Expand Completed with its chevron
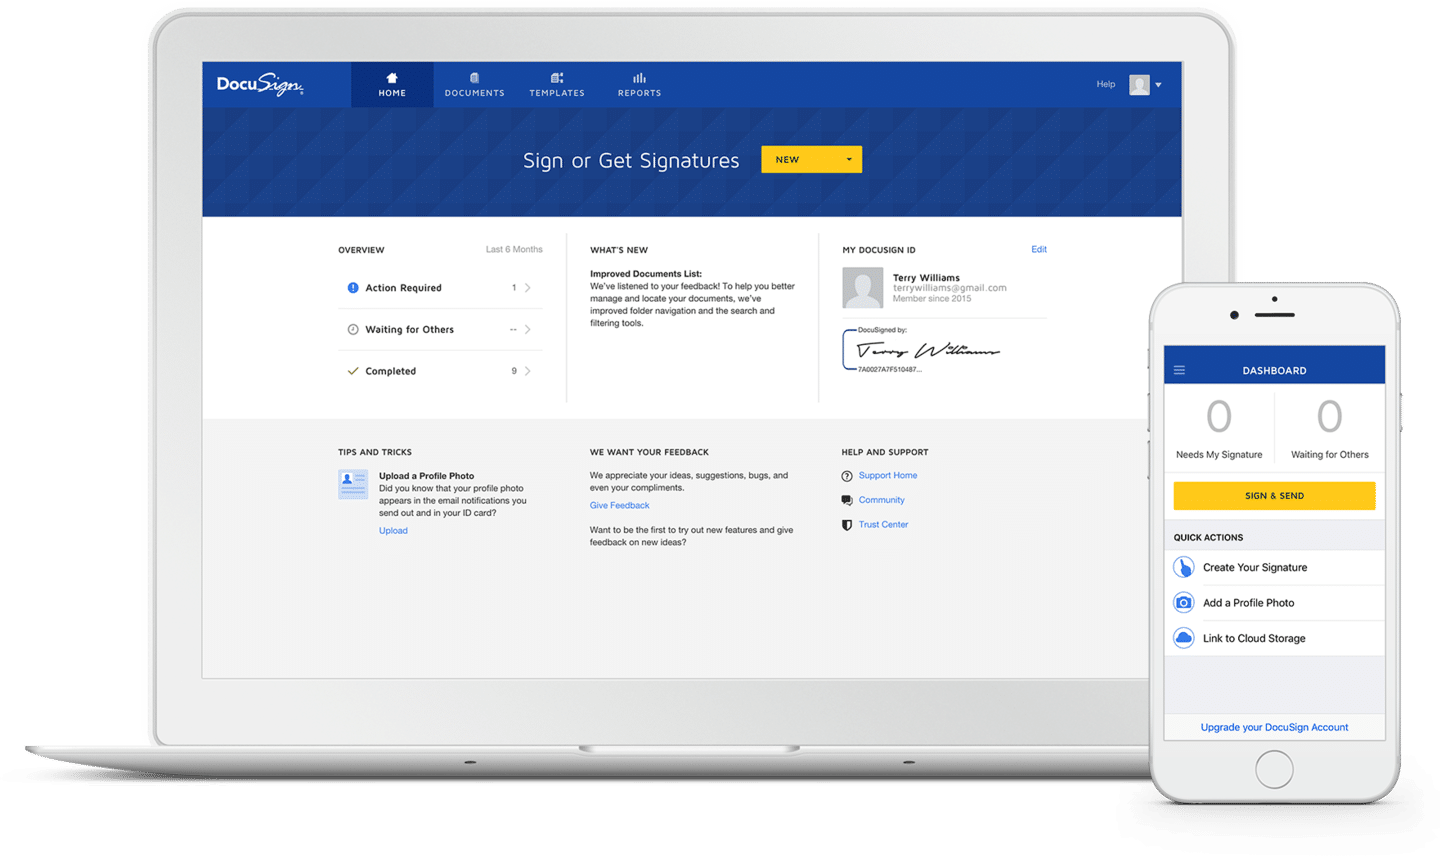The height and width of the screenshot is (856, 1440). (528, 371)
